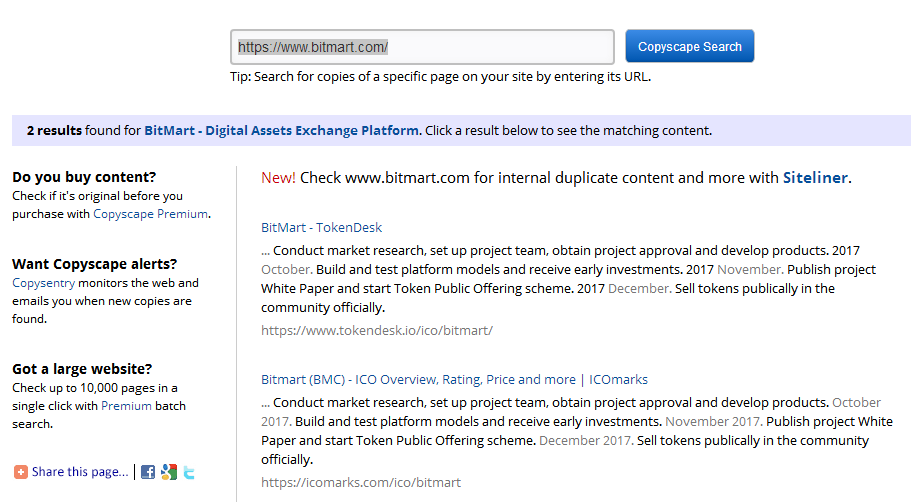Open the Bitmart (BMC) ICOmarks result title
Viewport: 911px width, 502px height.
click(454, 379)
